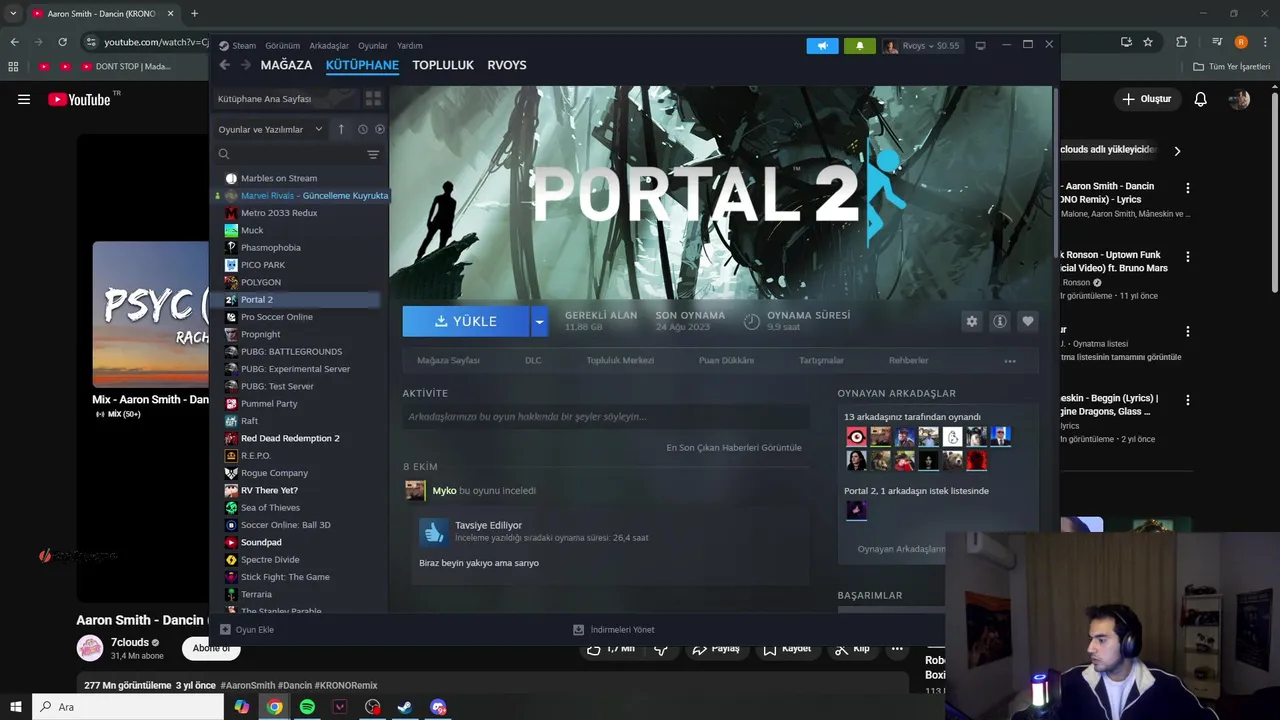
Task: Select Phasmophobia in library list
Action: point(270,247)
